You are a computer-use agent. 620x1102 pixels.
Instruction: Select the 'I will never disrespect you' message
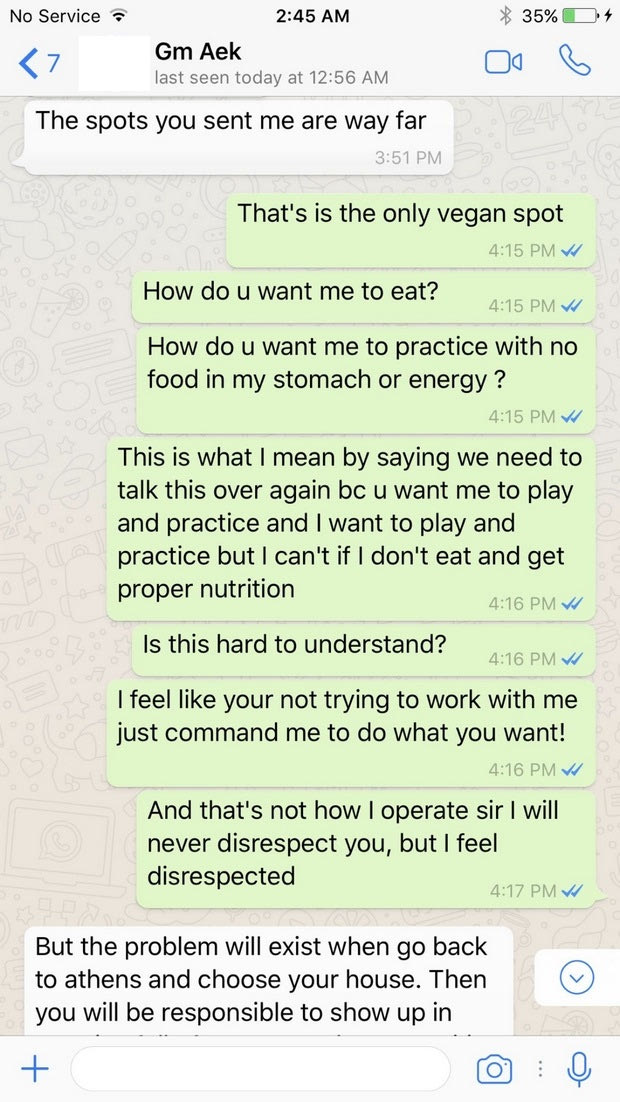pyautogui.click(x=366, y=849)
